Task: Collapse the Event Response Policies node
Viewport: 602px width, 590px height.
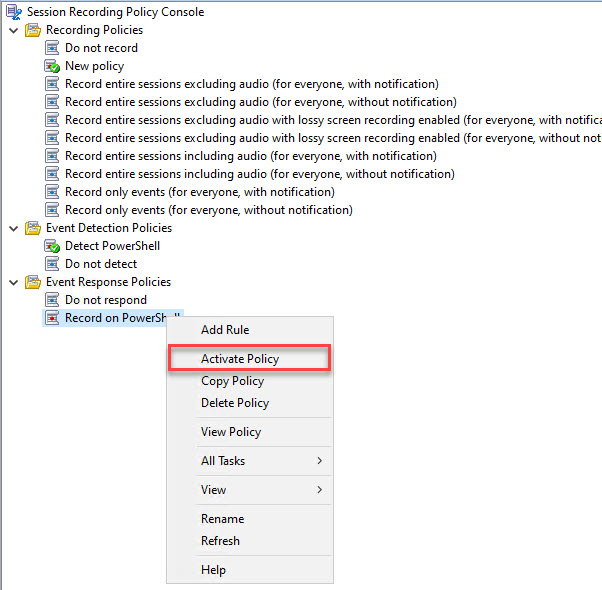Action: point(14,283)
